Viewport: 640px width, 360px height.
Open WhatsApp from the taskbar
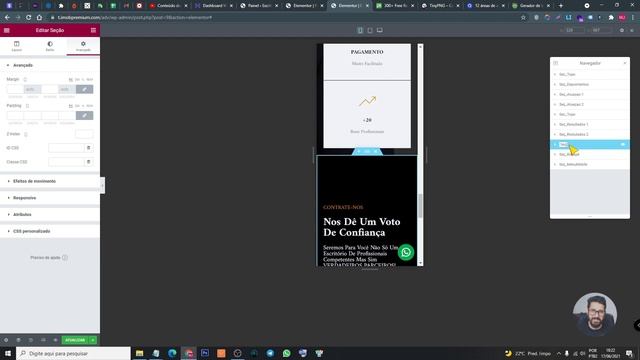click(x=287, y=353)
